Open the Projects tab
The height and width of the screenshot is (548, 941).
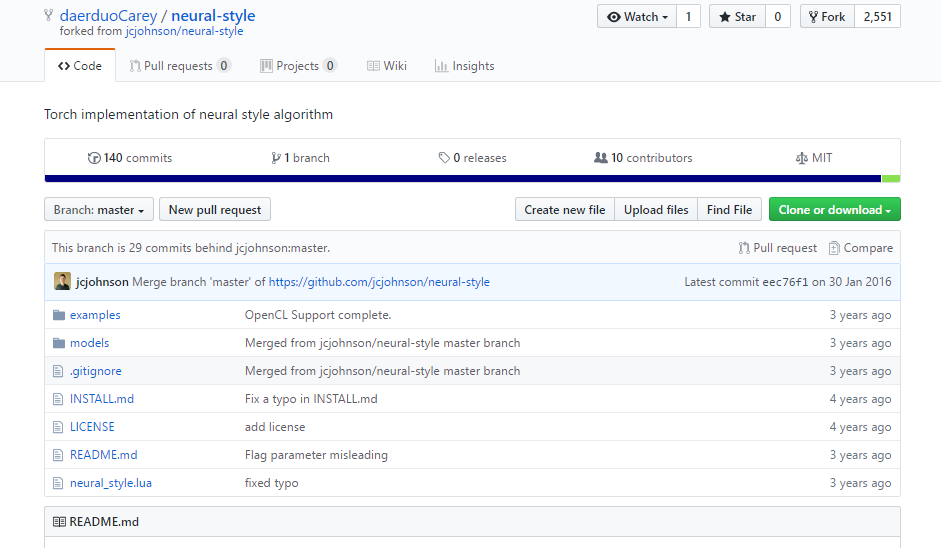tap(298, 66)
